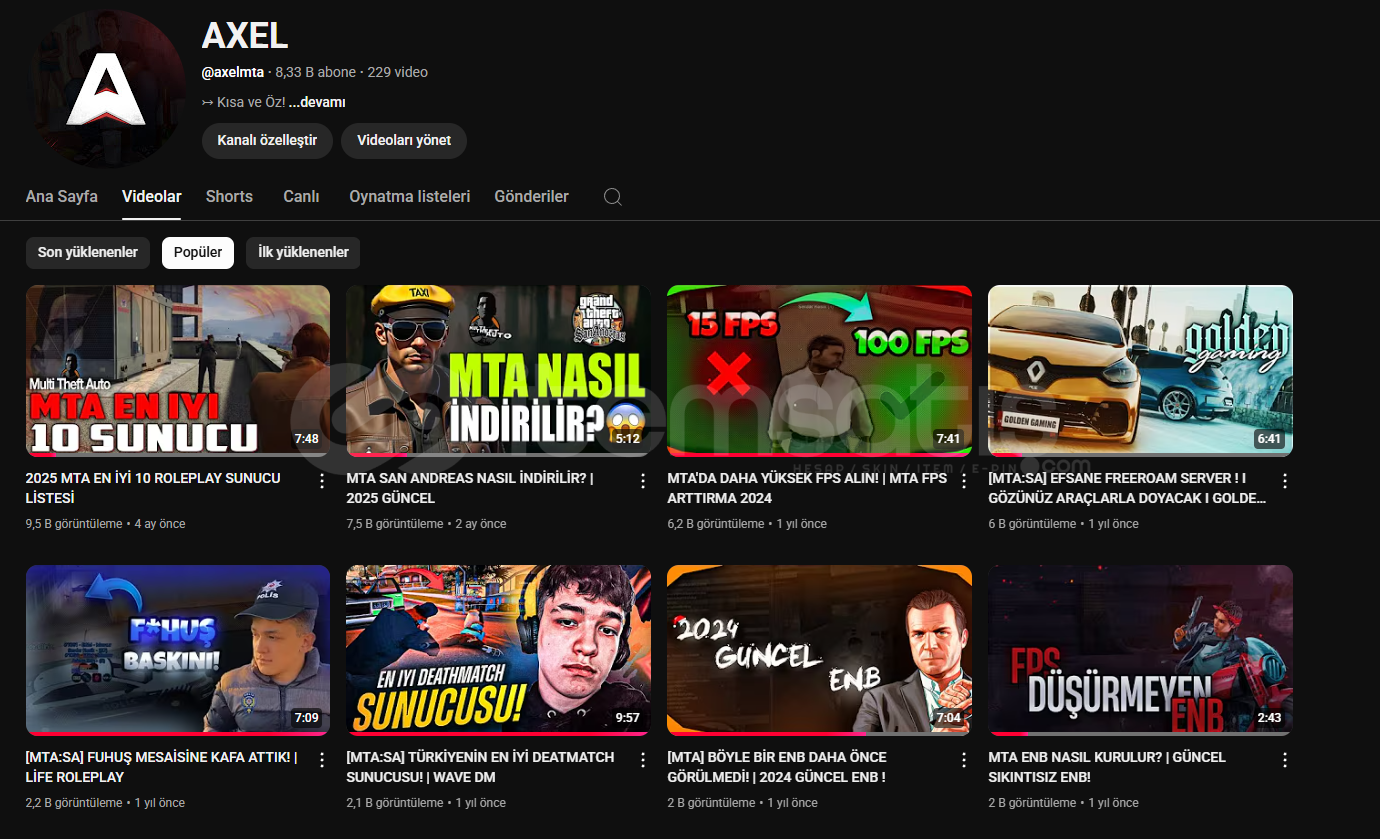
Task: Click the 8,33 B abone subscriber count
Action: click(x=316, y=72)
